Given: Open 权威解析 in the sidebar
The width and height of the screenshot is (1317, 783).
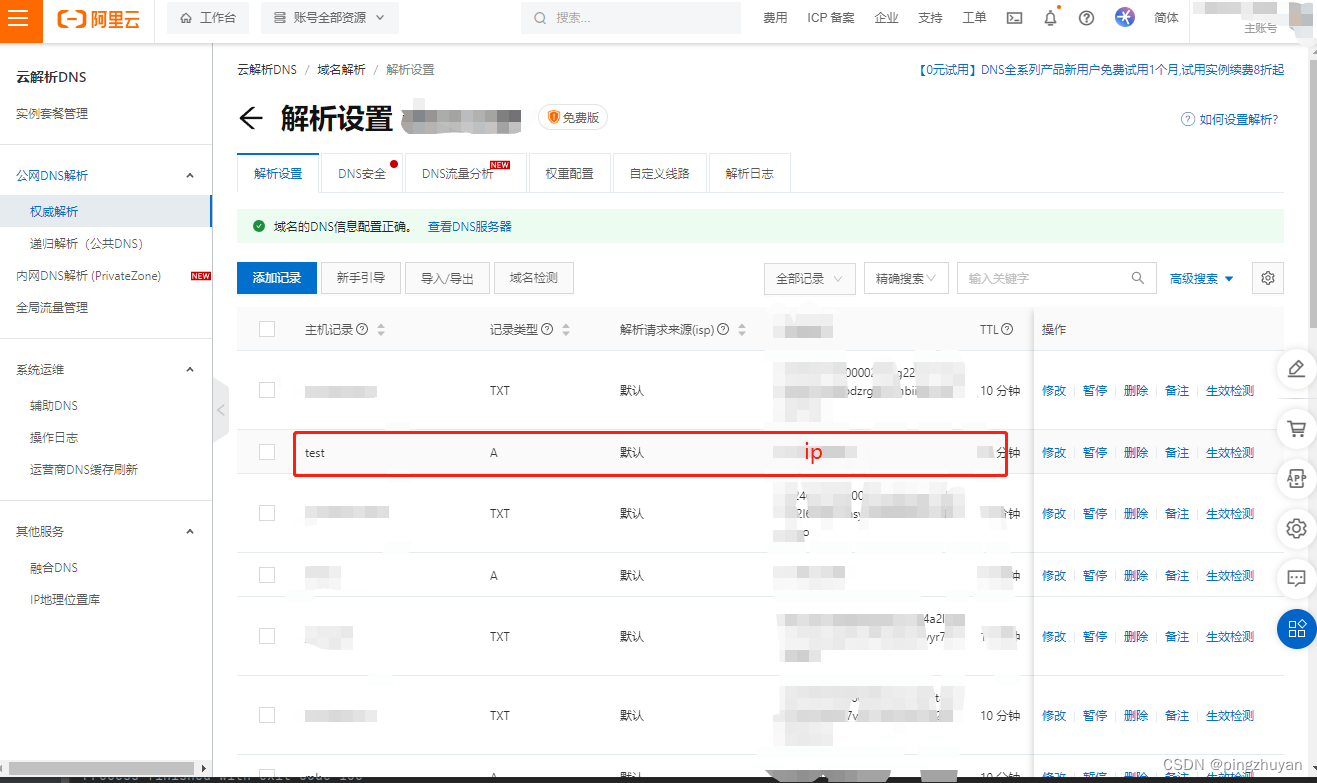Looking at the screenshot, I should [x=106, y=211].
